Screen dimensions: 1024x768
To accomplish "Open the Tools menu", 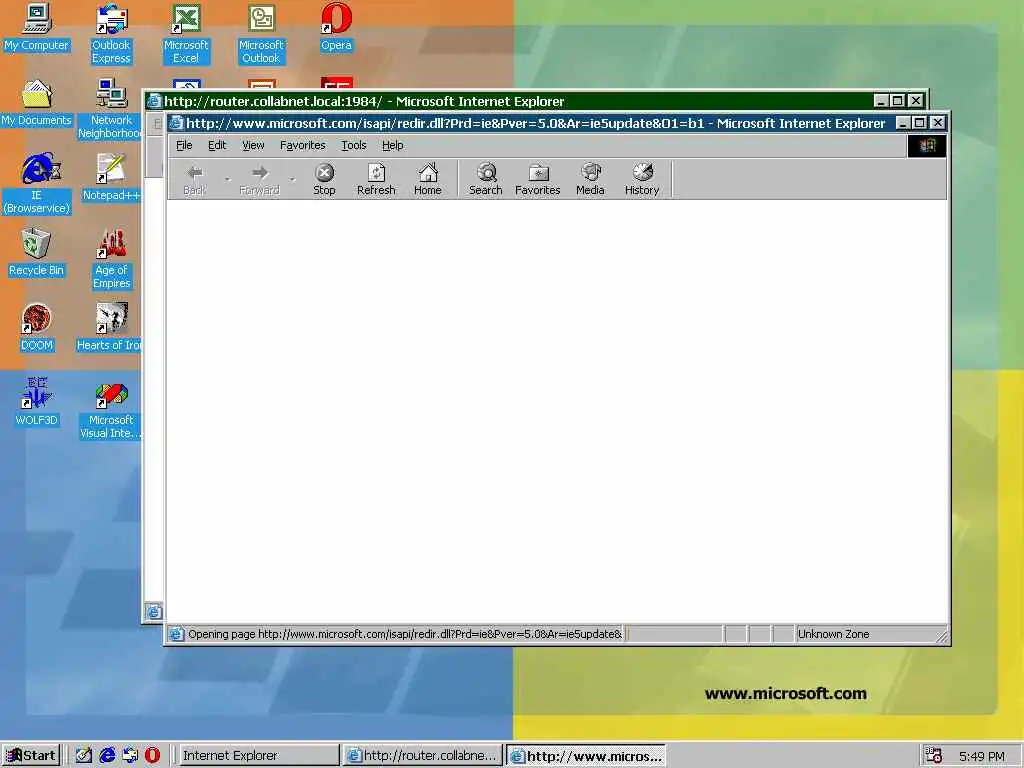I will 354,145.
